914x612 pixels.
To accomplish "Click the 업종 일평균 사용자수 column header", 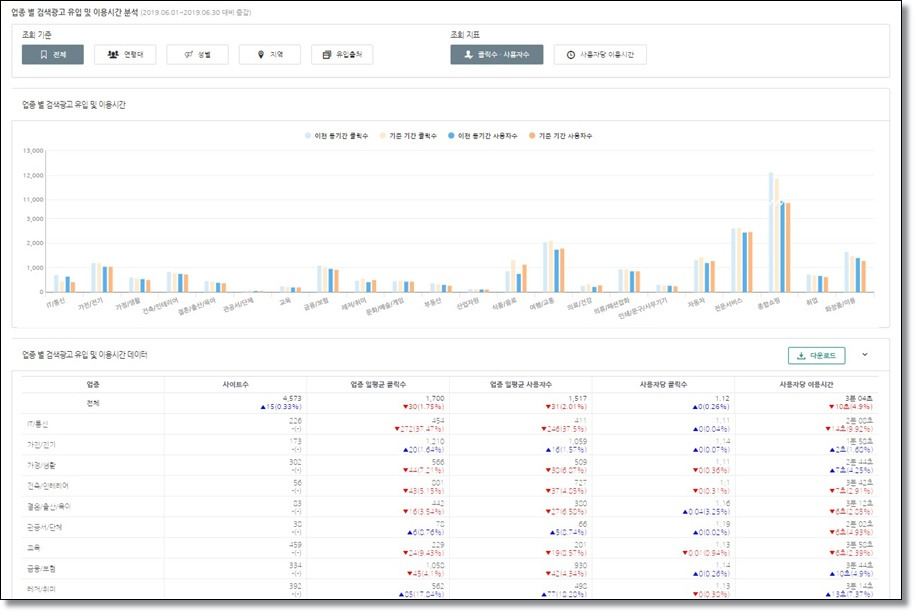I will pyautogui.click(x=521, y=384).
